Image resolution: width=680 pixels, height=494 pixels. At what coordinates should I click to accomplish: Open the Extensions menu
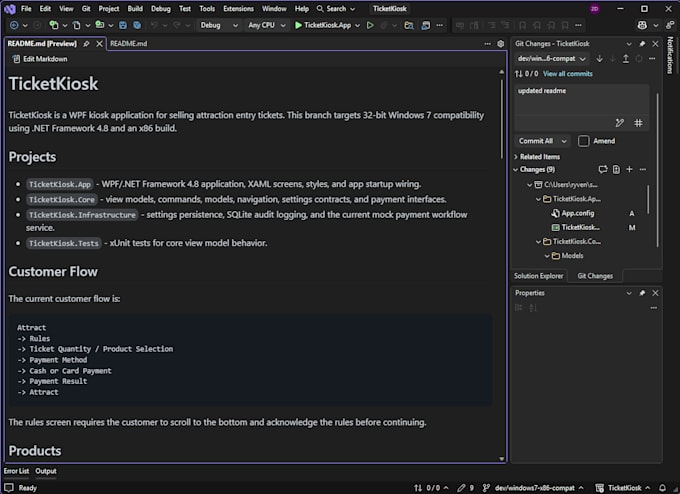pos(239,9)
